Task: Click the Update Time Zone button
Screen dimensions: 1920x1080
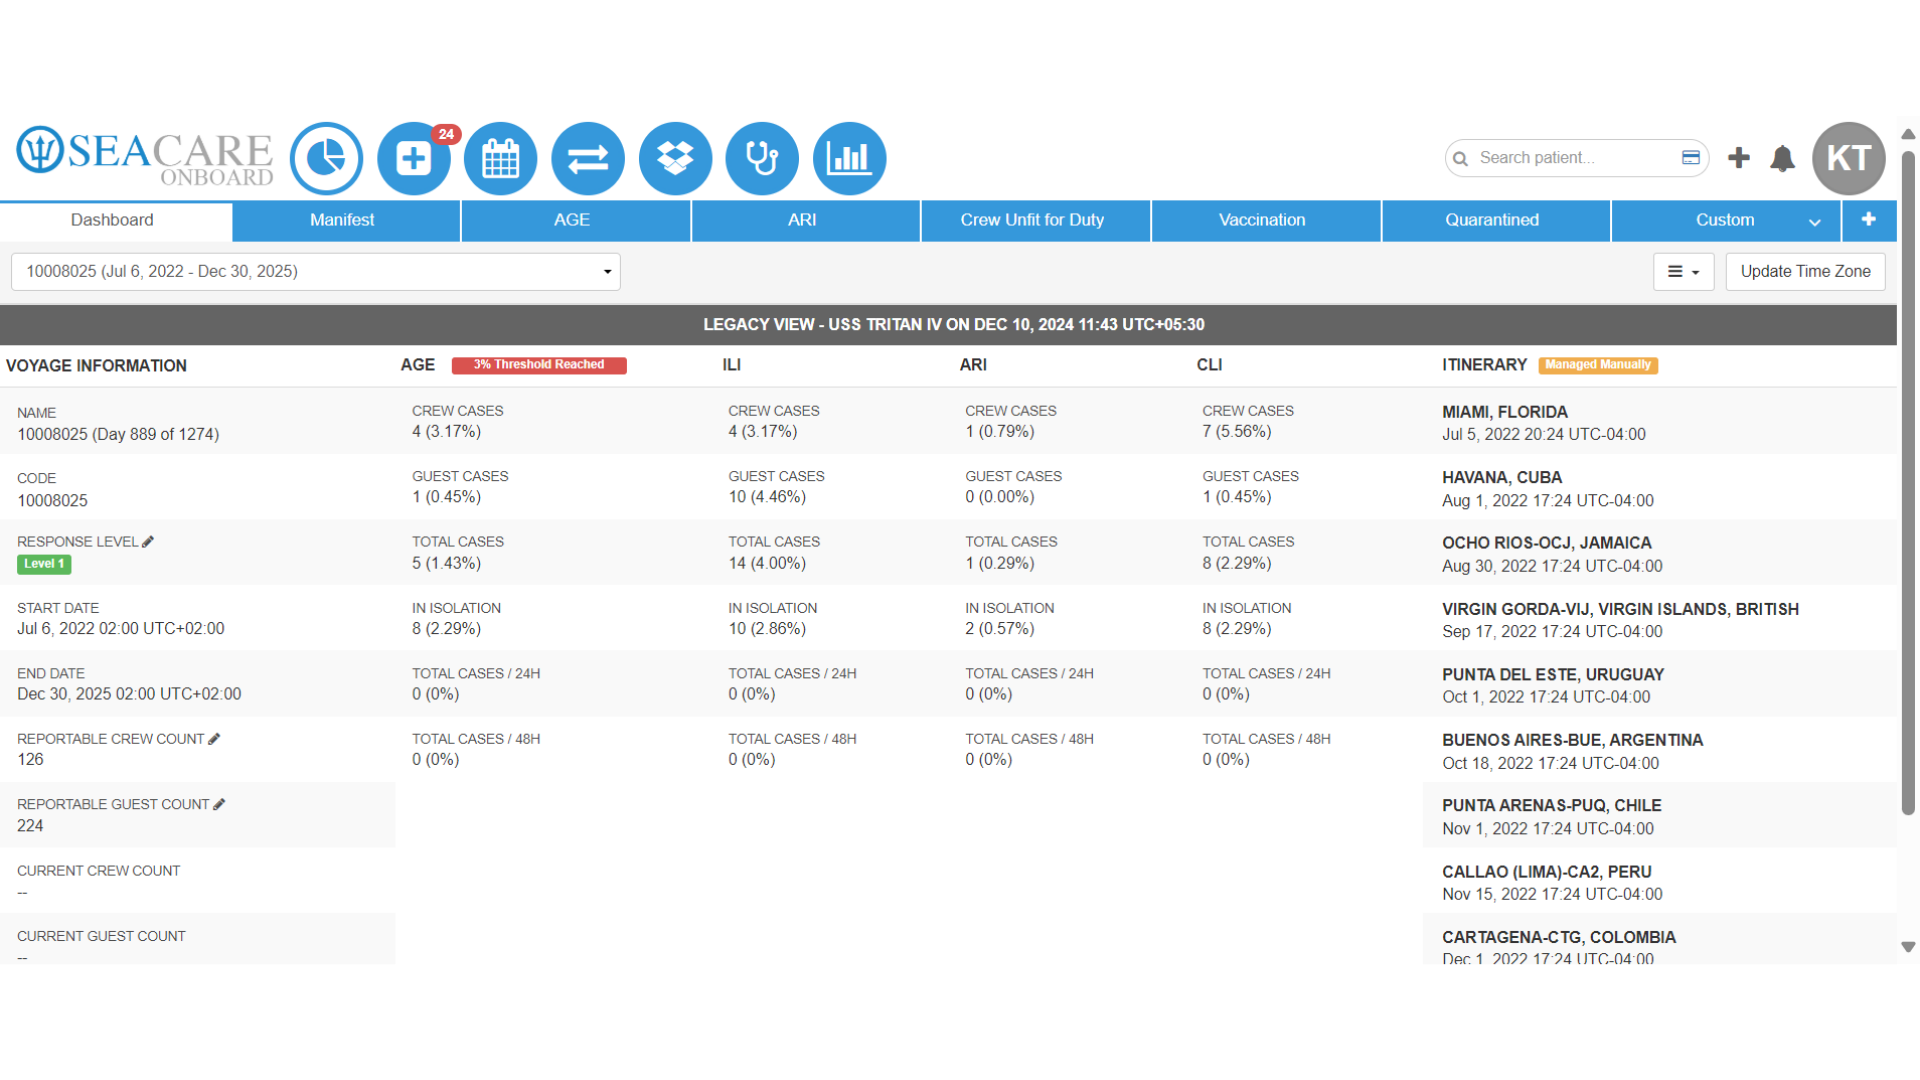Action: pyautogui.click(x=1805, y=272)
